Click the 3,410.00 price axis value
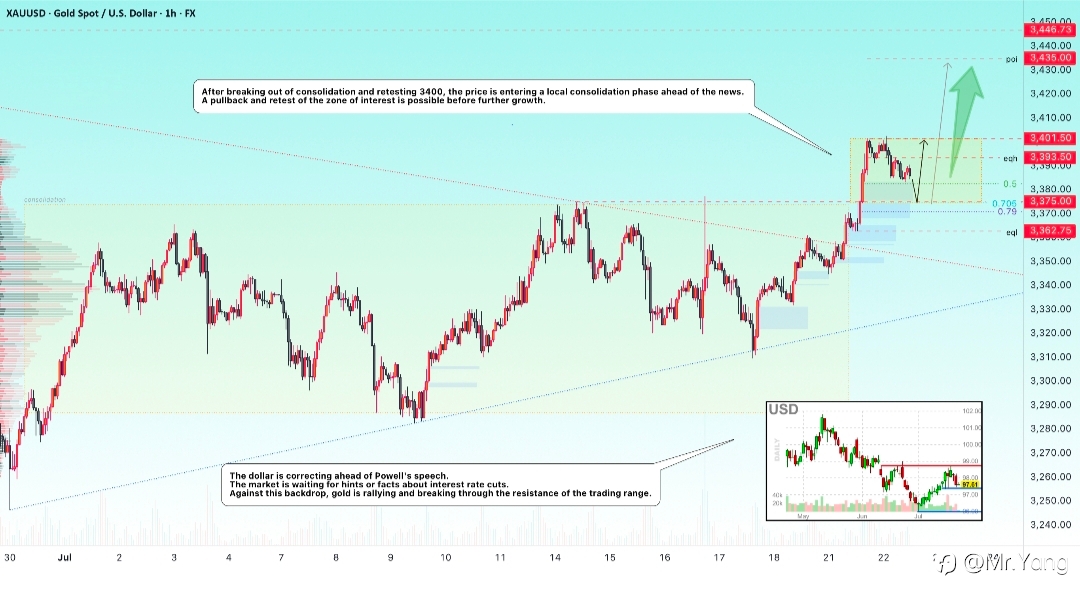Image resolution: width=1080 pixels, height=600 pixels. (x=1050, y=118)
